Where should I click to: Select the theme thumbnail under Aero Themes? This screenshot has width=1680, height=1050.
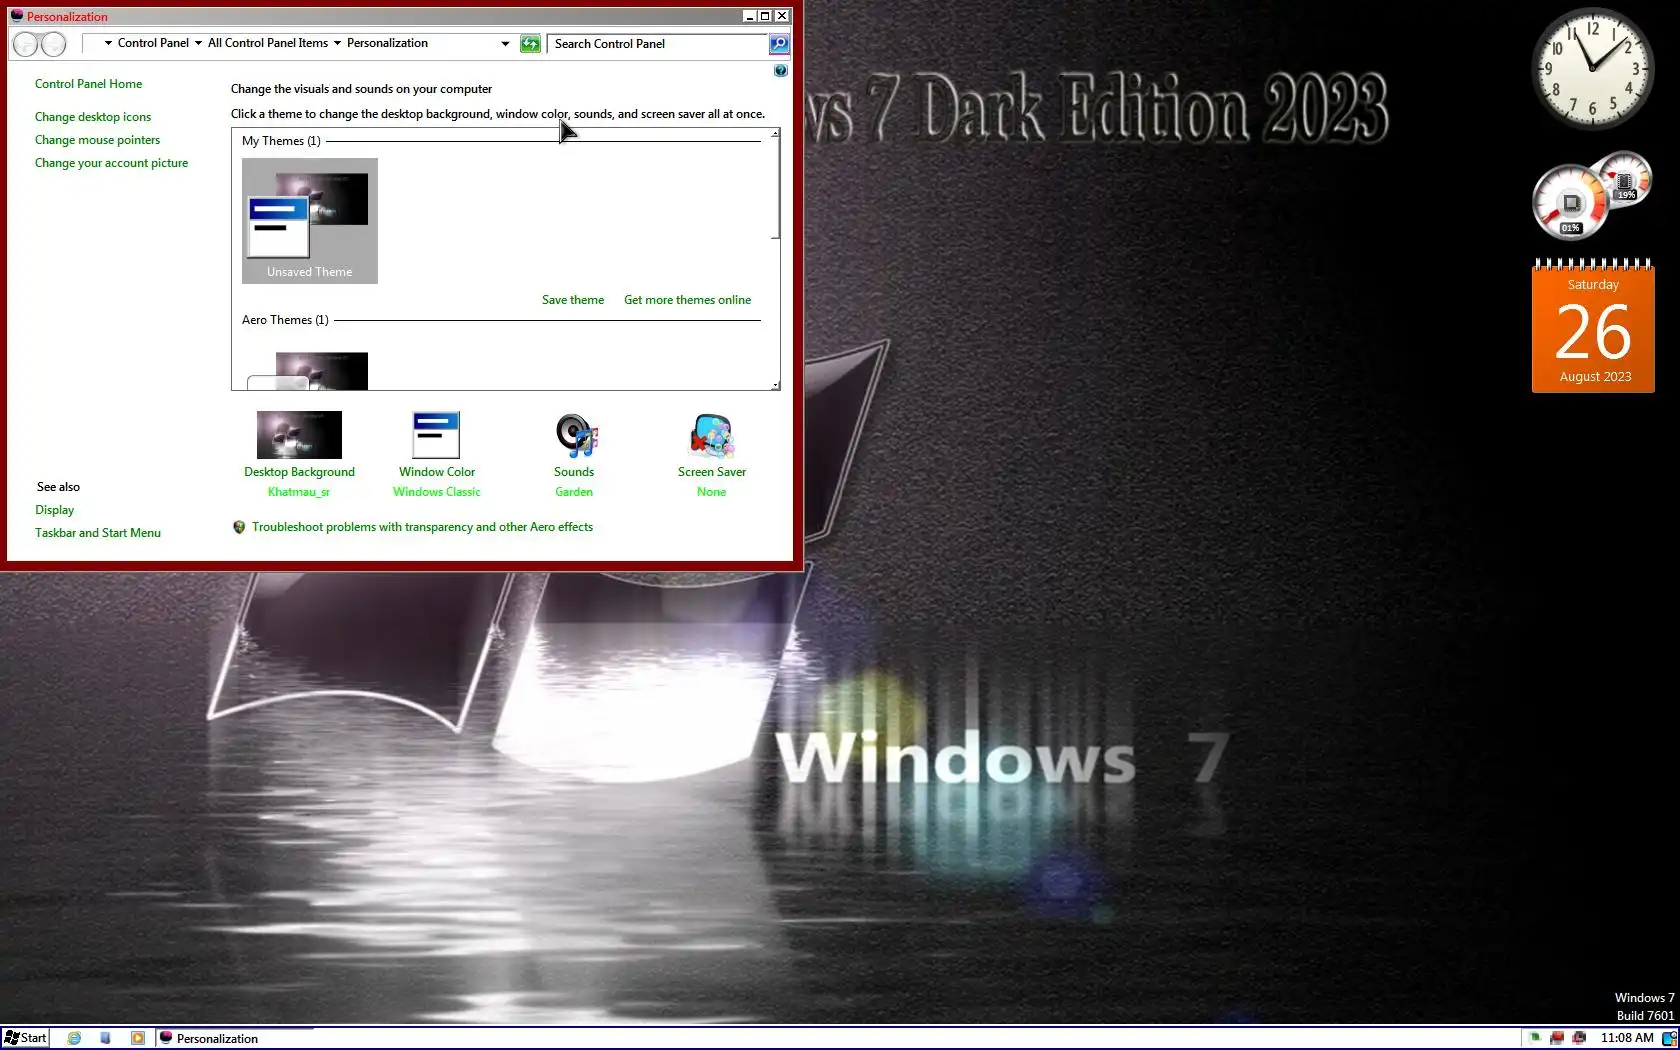[x=310, y=370]
